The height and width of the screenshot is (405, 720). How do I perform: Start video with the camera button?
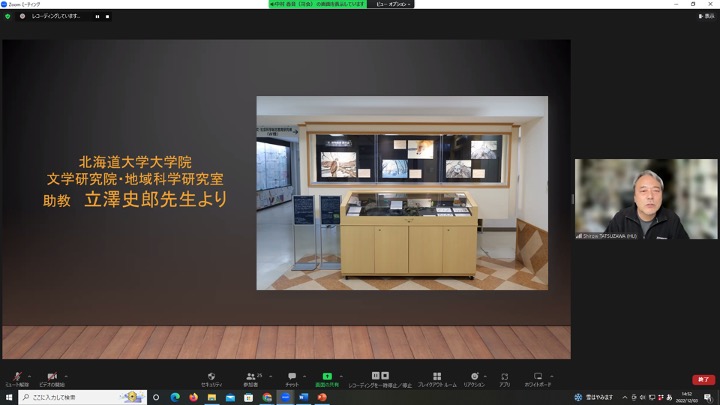pyautogui.click(x=52, y=379)
